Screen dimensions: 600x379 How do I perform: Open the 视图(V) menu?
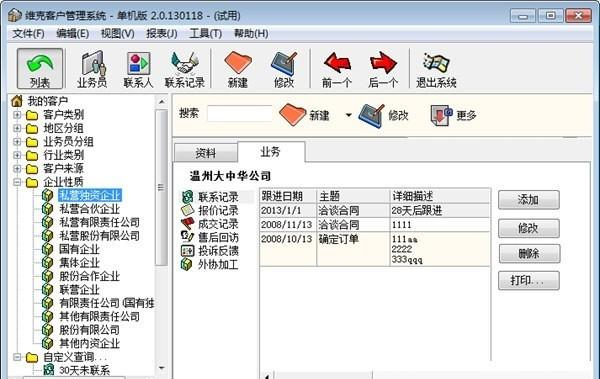(117, 34)
